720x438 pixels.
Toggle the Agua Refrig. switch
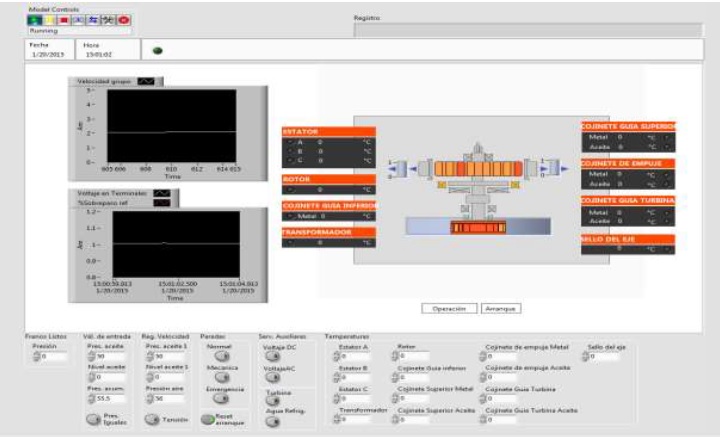pyautogui.click(x=272, y=422)
